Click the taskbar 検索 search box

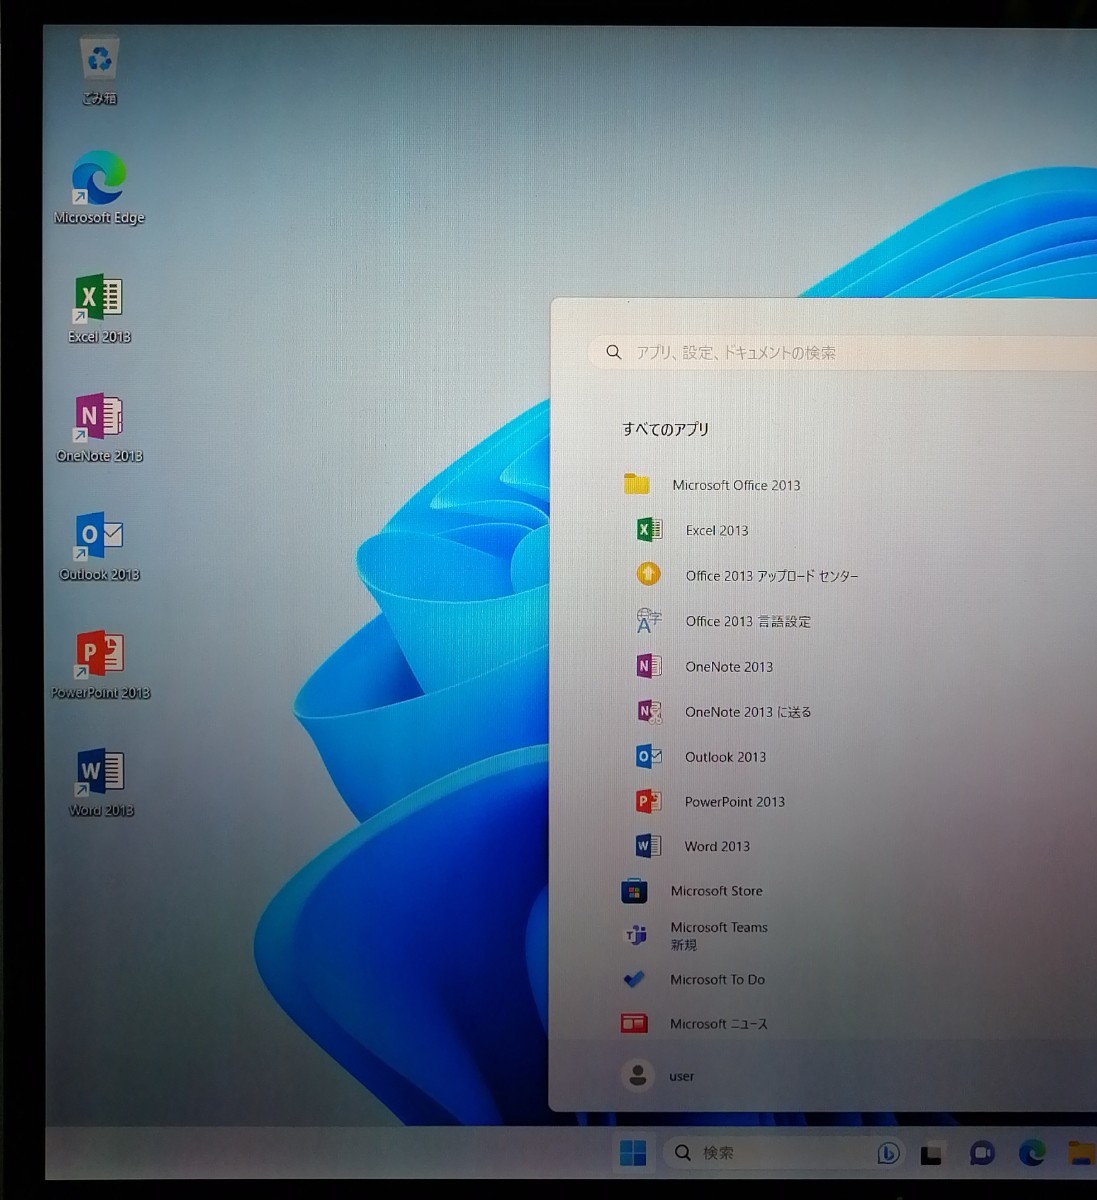coord(784,1153)
